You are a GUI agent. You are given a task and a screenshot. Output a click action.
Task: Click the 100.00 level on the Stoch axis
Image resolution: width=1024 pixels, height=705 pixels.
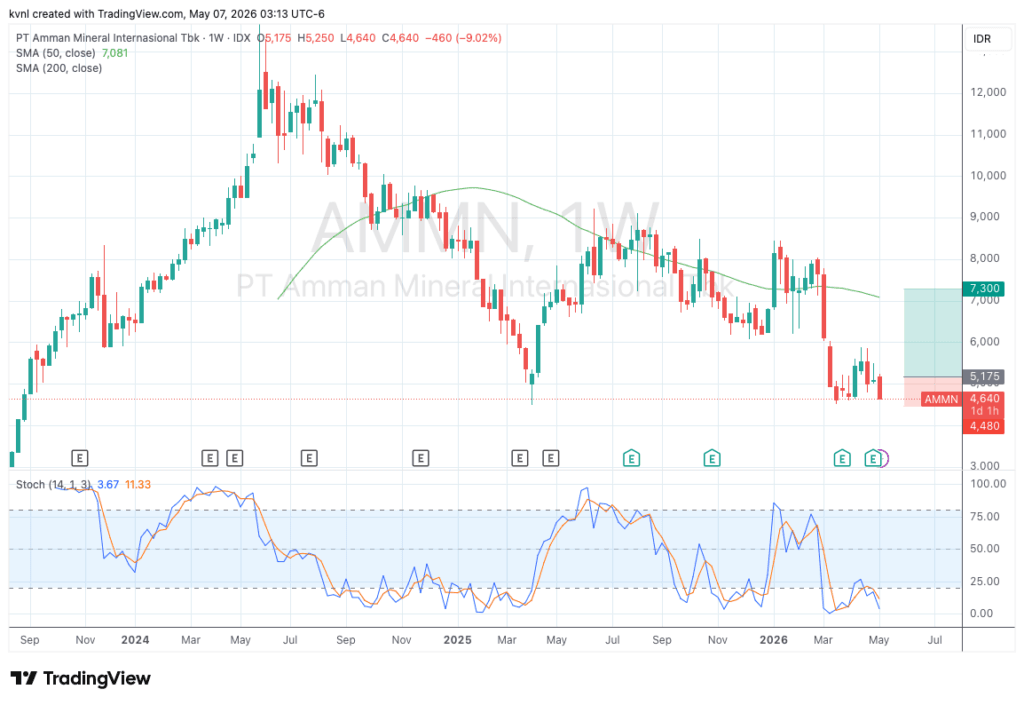point(988,484)
